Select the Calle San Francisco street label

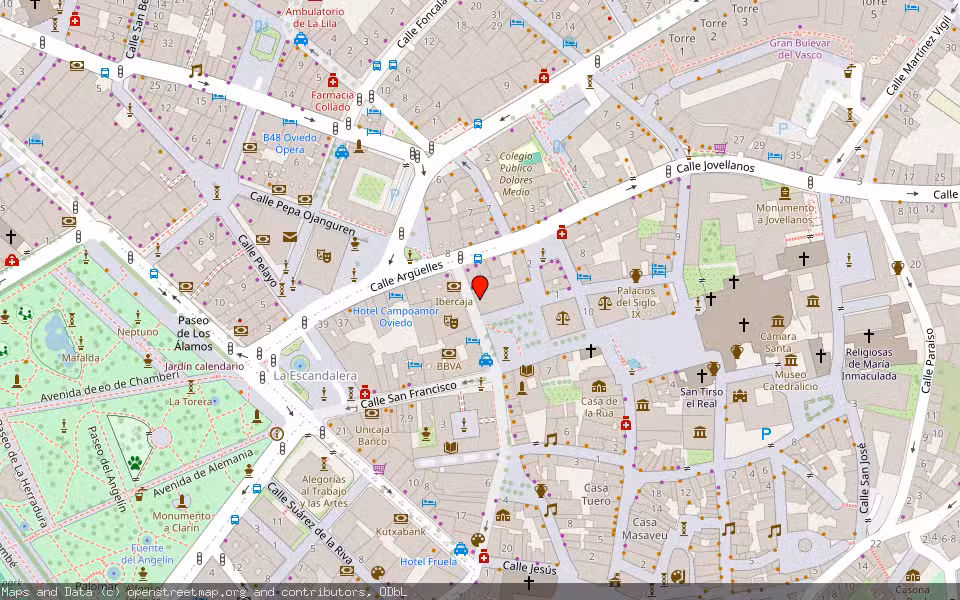(409, 395)
